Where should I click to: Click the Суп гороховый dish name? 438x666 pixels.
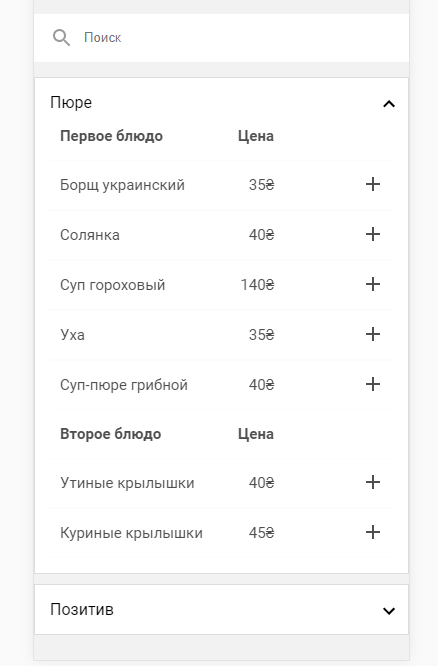113,285
